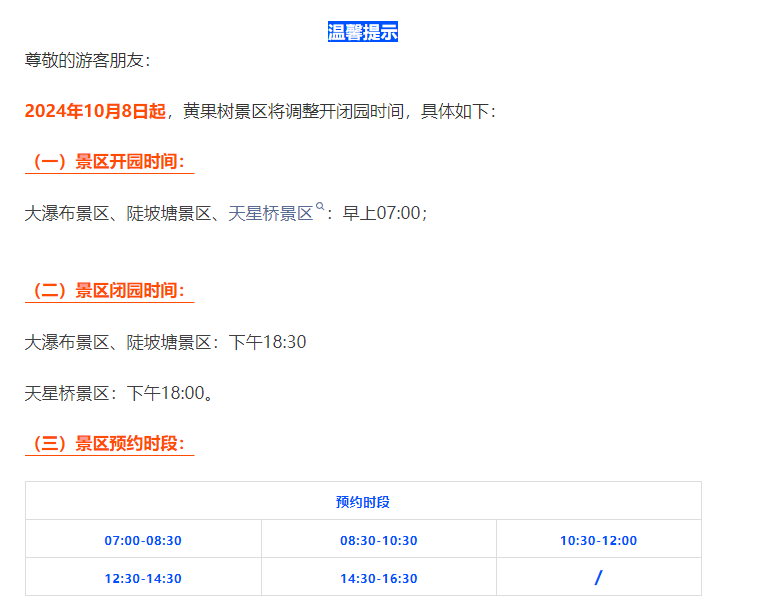The height and width of the screenshot is (603, 767).
Task: Click the table header 预约时段
Action: click(x=363, y=502)
